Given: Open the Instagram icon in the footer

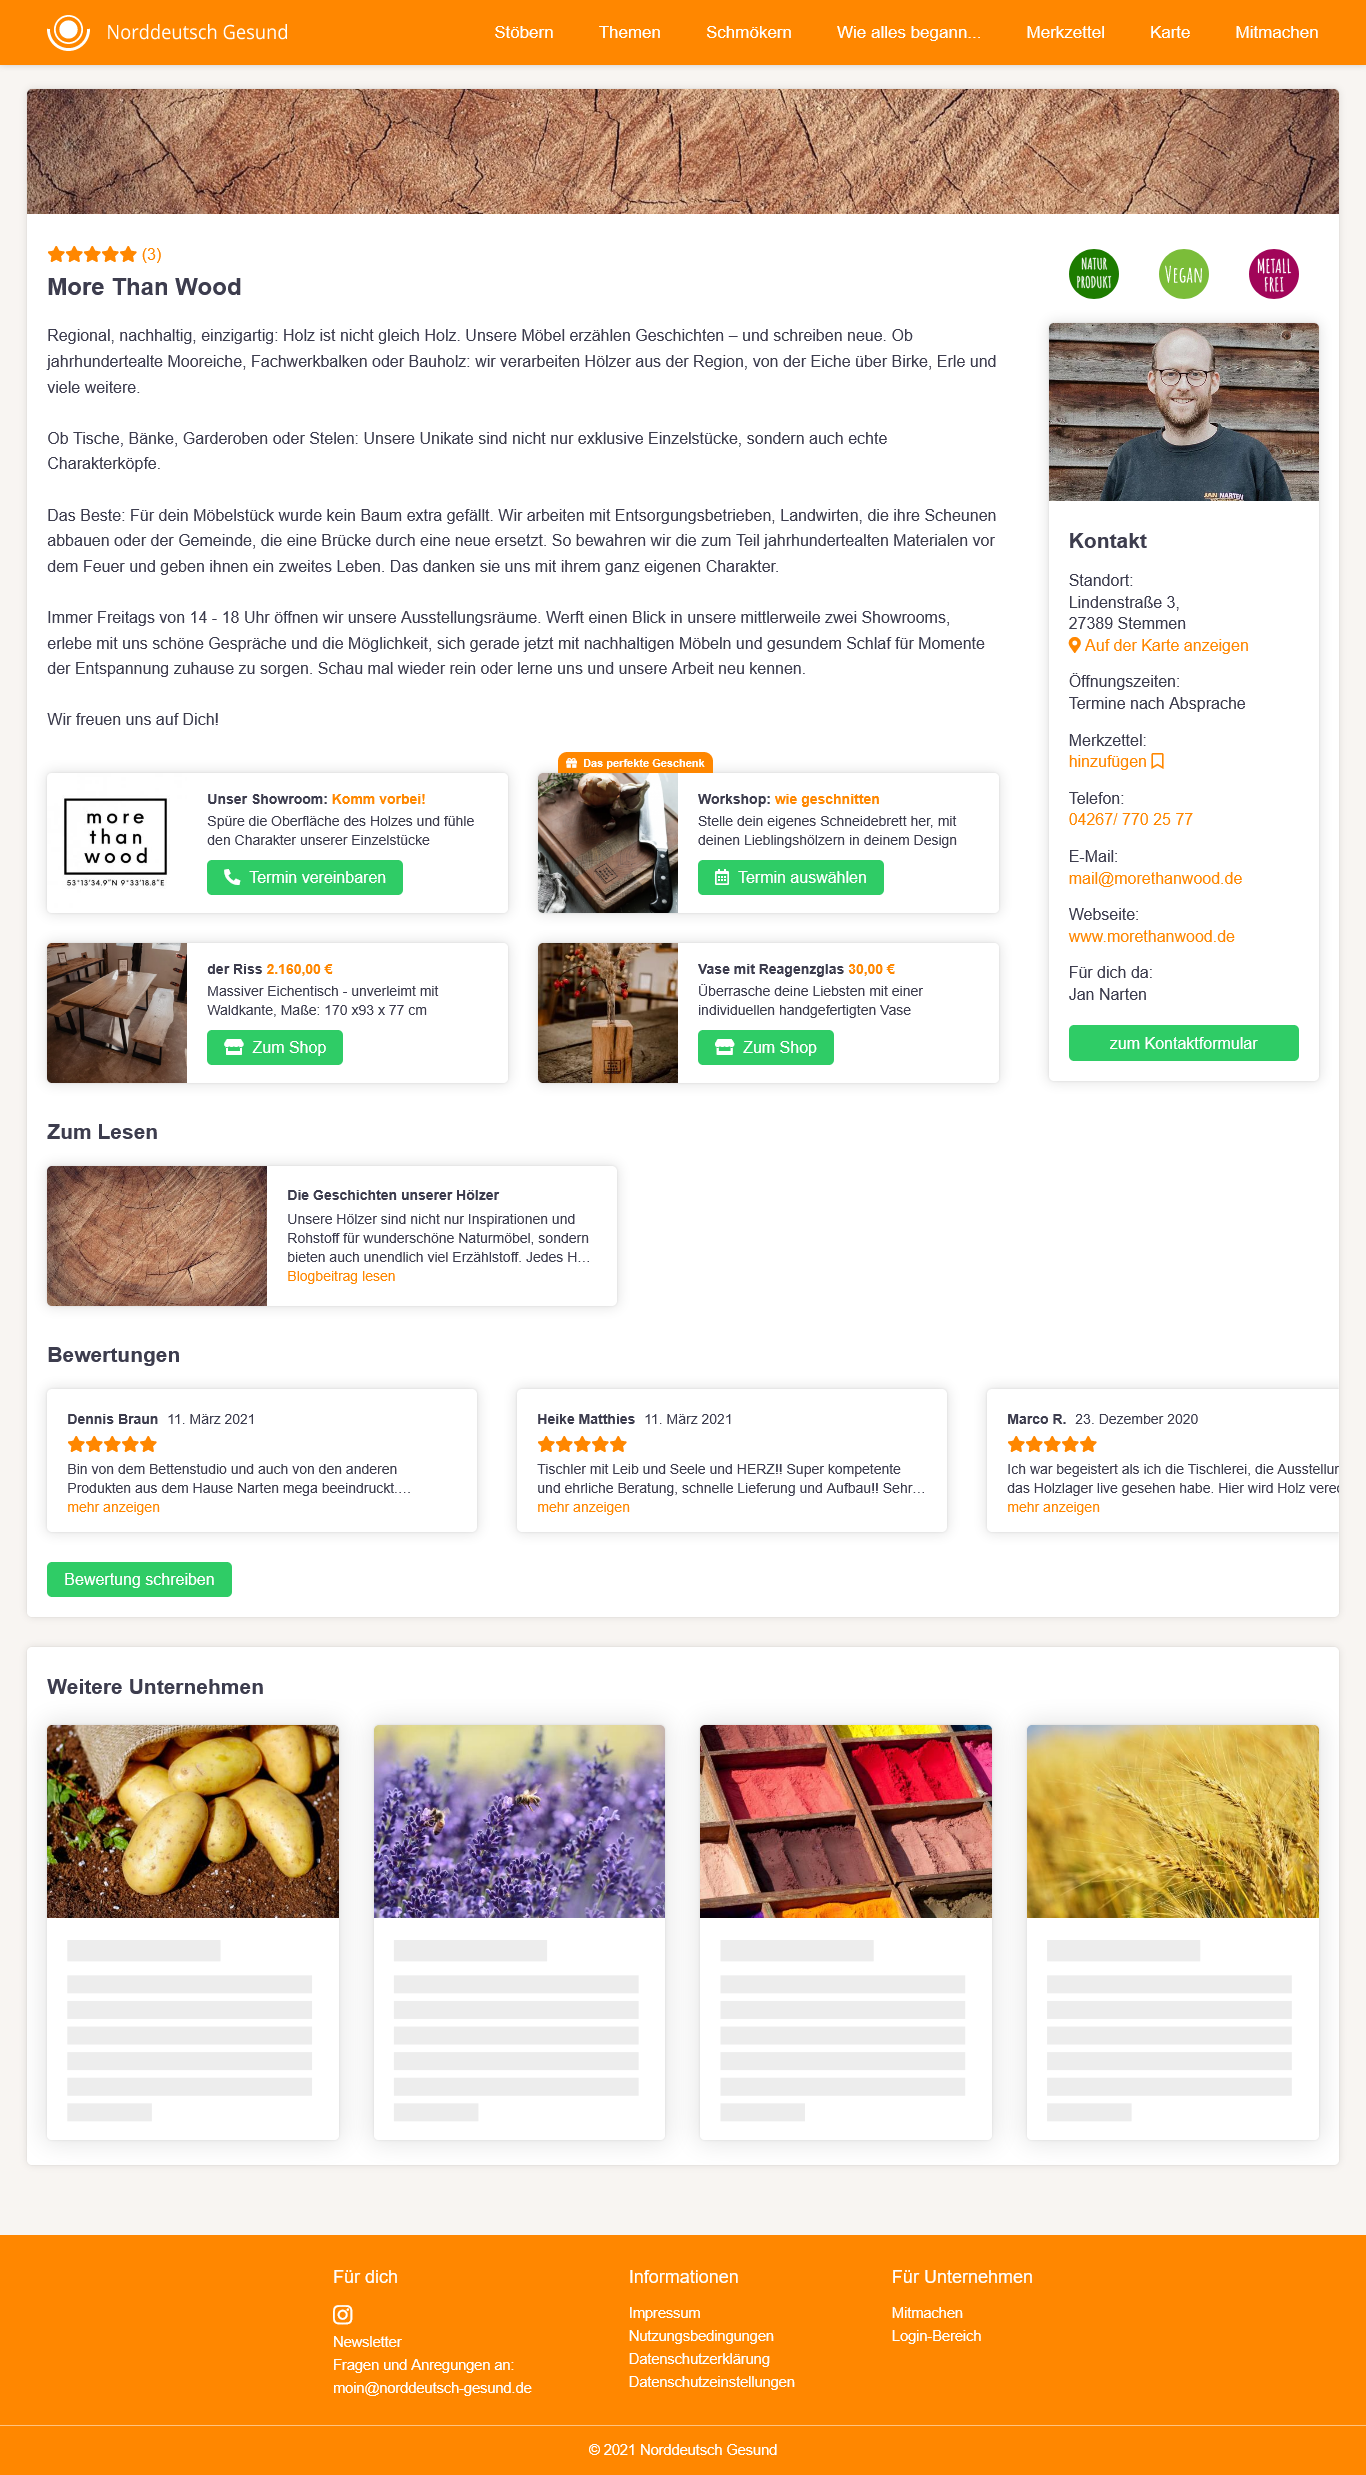Looking at the screenshot, I should tap(343, 2314).
